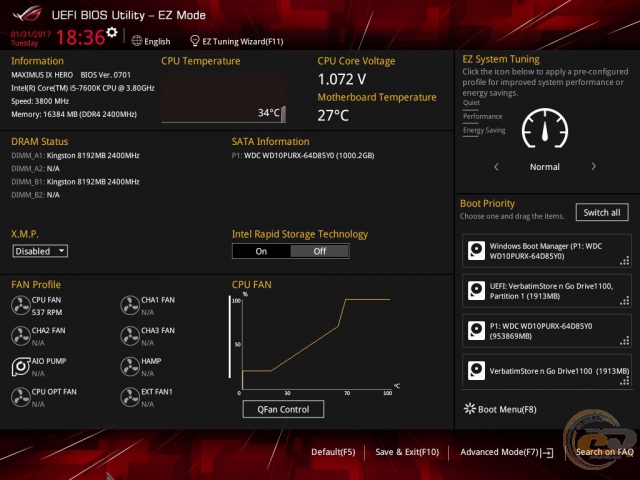Viewport: 640px width, 480px height.
Task: Click the HAMP fan icon
Action: tap(130, 367)
